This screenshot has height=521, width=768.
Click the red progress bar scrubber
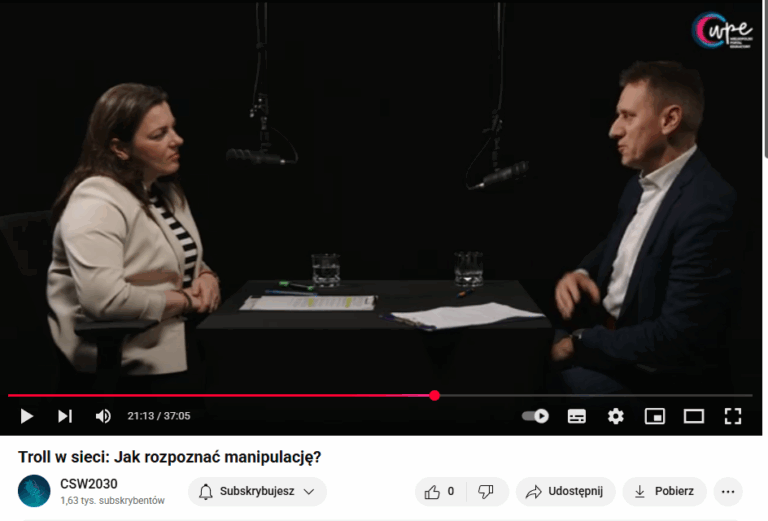click(434, 396)
